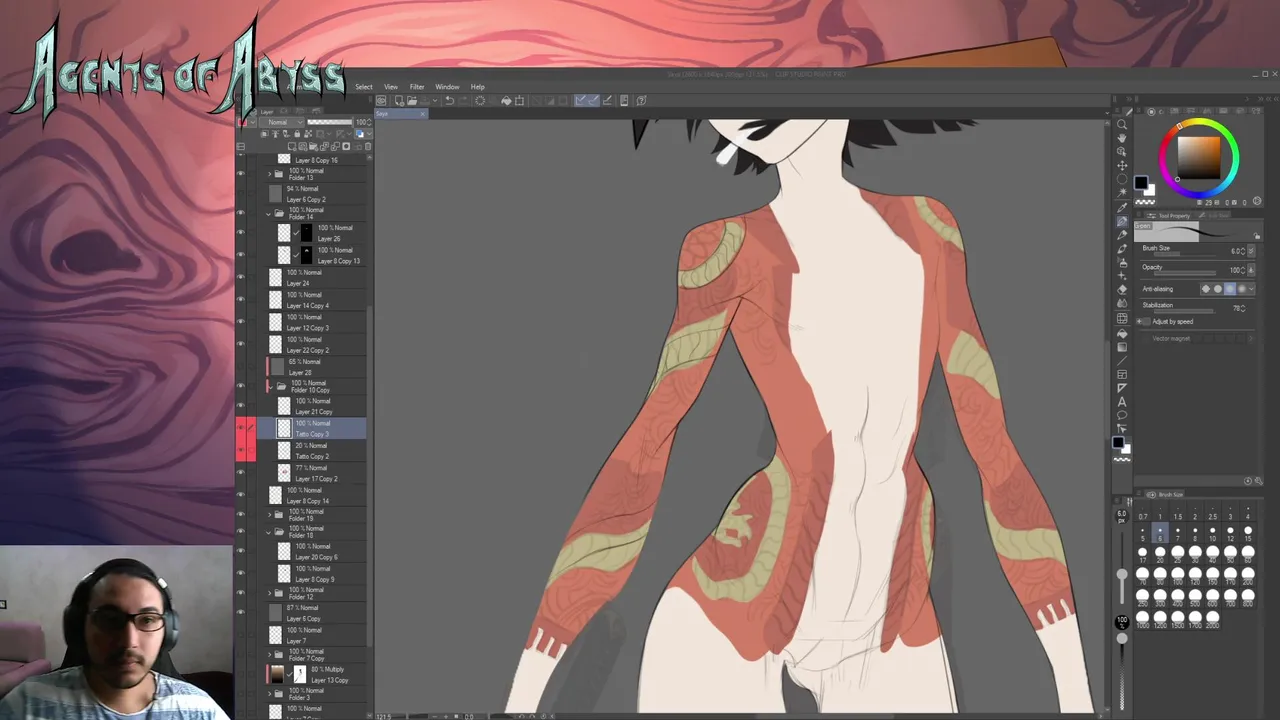This screenshot has height=720, width=1280.
Task: Click the Undo arrow in command bar
Action: [449, 100]
